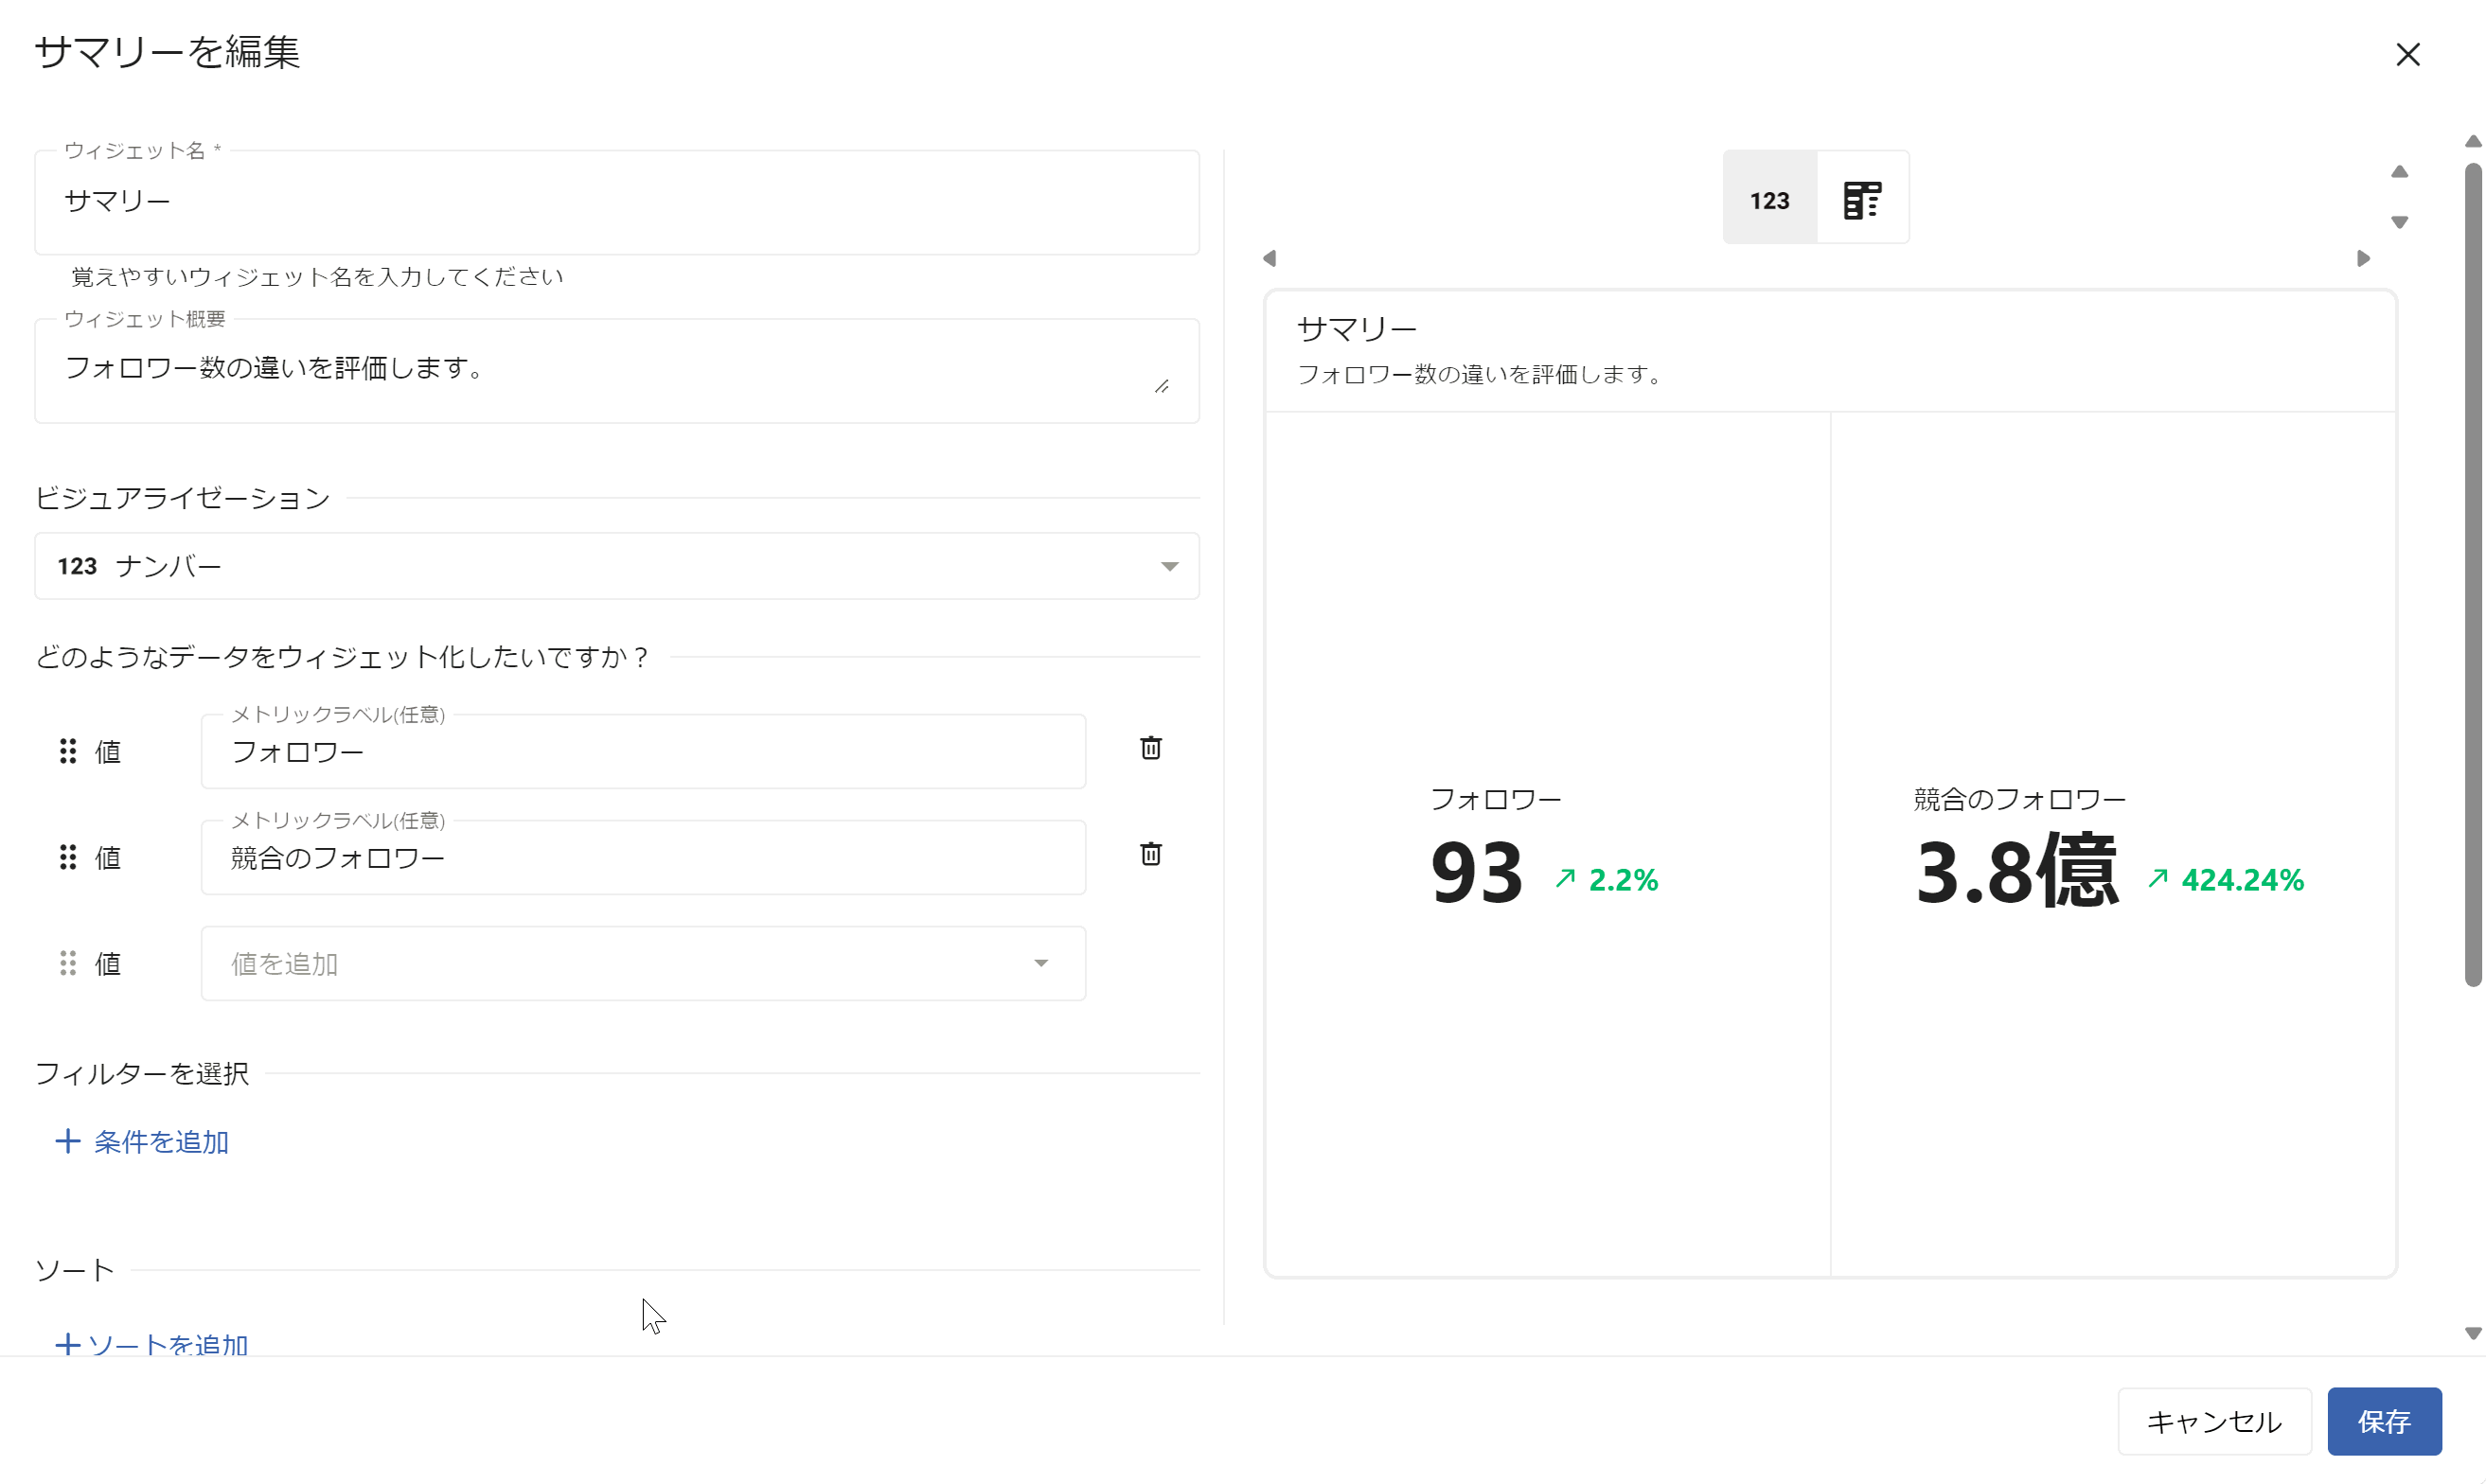Select the 123 number view toggle

pos(1769,198)
